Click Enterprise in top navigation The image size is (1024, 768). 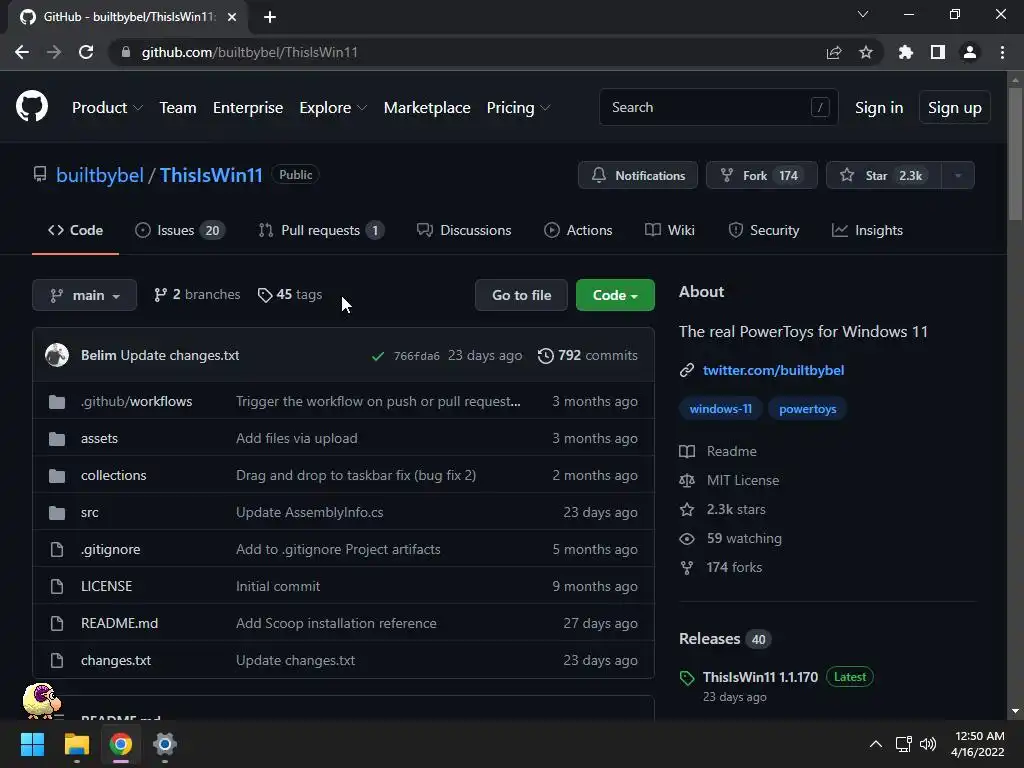click(x=248, y=108)
